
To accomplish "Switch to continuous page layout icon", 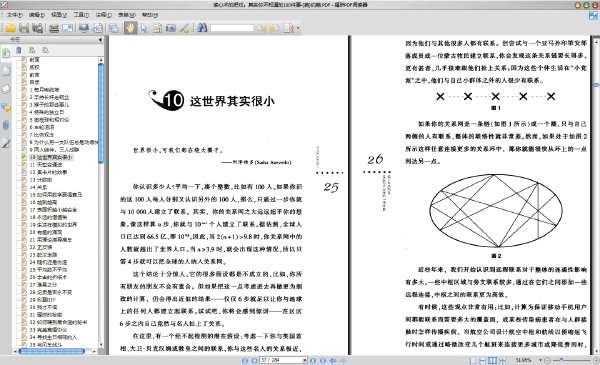I will click(483, 360).
